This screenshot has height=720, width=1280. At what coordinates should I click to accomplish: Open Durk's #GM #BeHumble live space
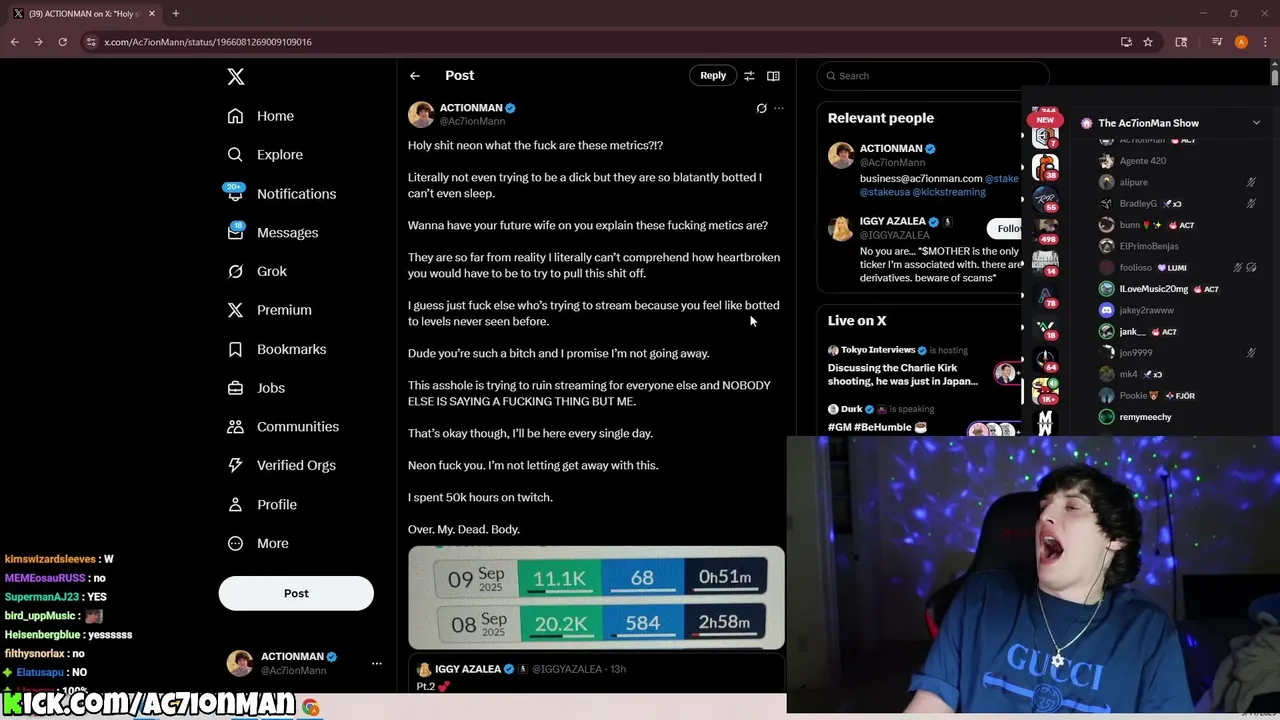(920, 419)
